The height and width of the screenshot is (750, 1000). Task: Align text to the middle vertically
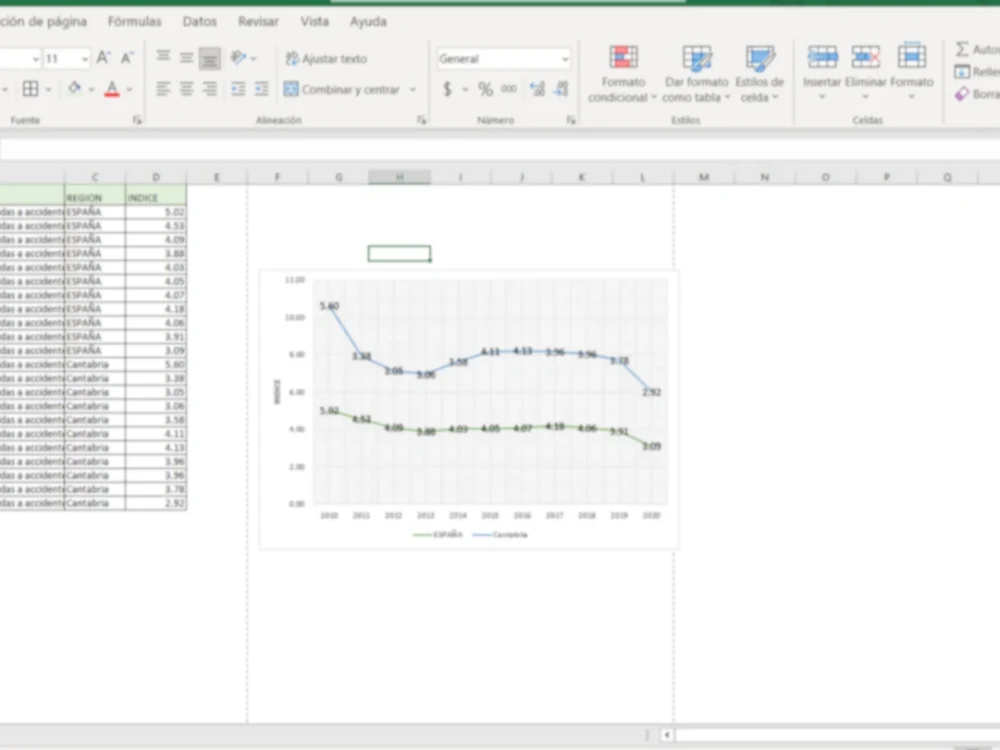[186, 58]
